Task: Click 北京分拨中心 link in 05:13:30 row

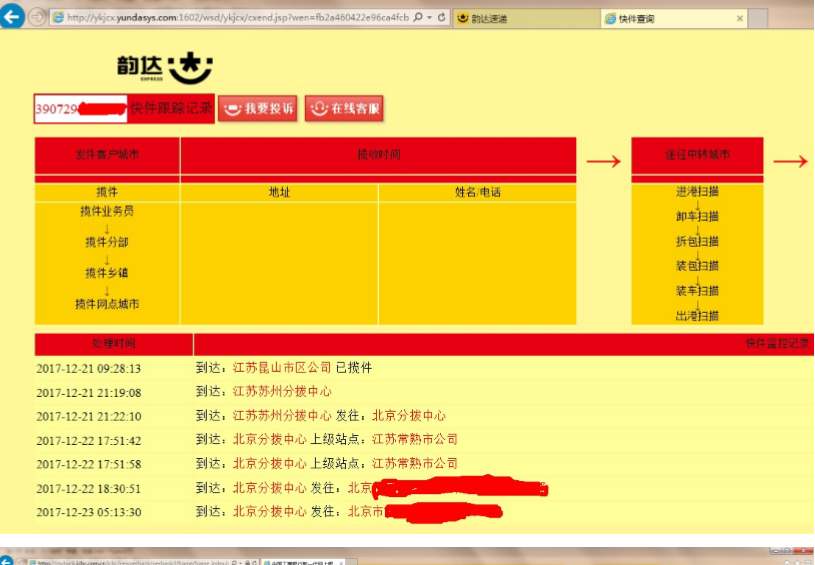Action: 269,512
